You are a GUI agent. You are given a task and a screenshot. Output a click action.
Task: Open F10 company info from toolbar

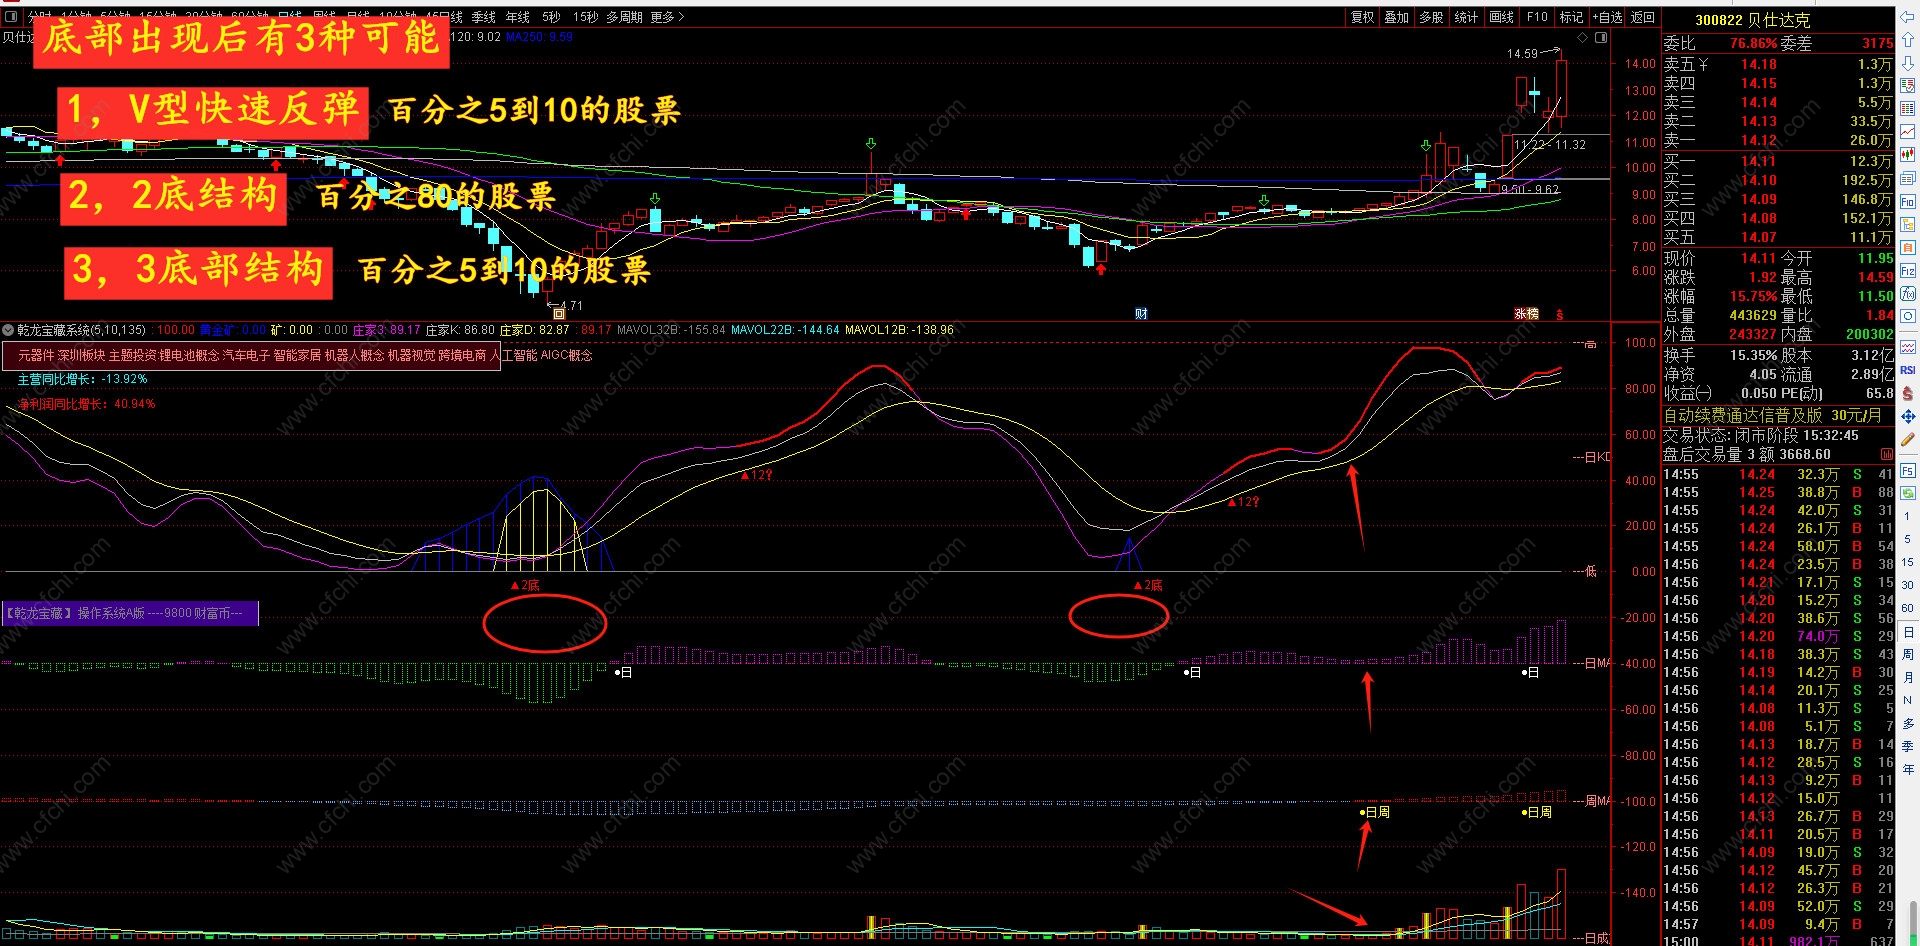point(1537,17)
